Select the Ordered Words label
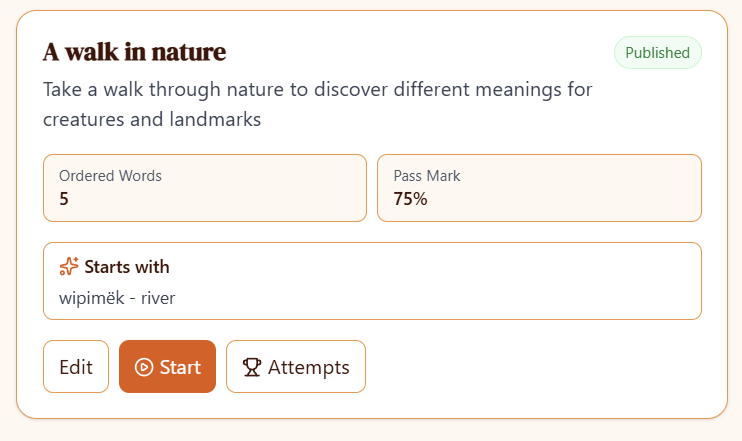 click(x=110, y=176)
